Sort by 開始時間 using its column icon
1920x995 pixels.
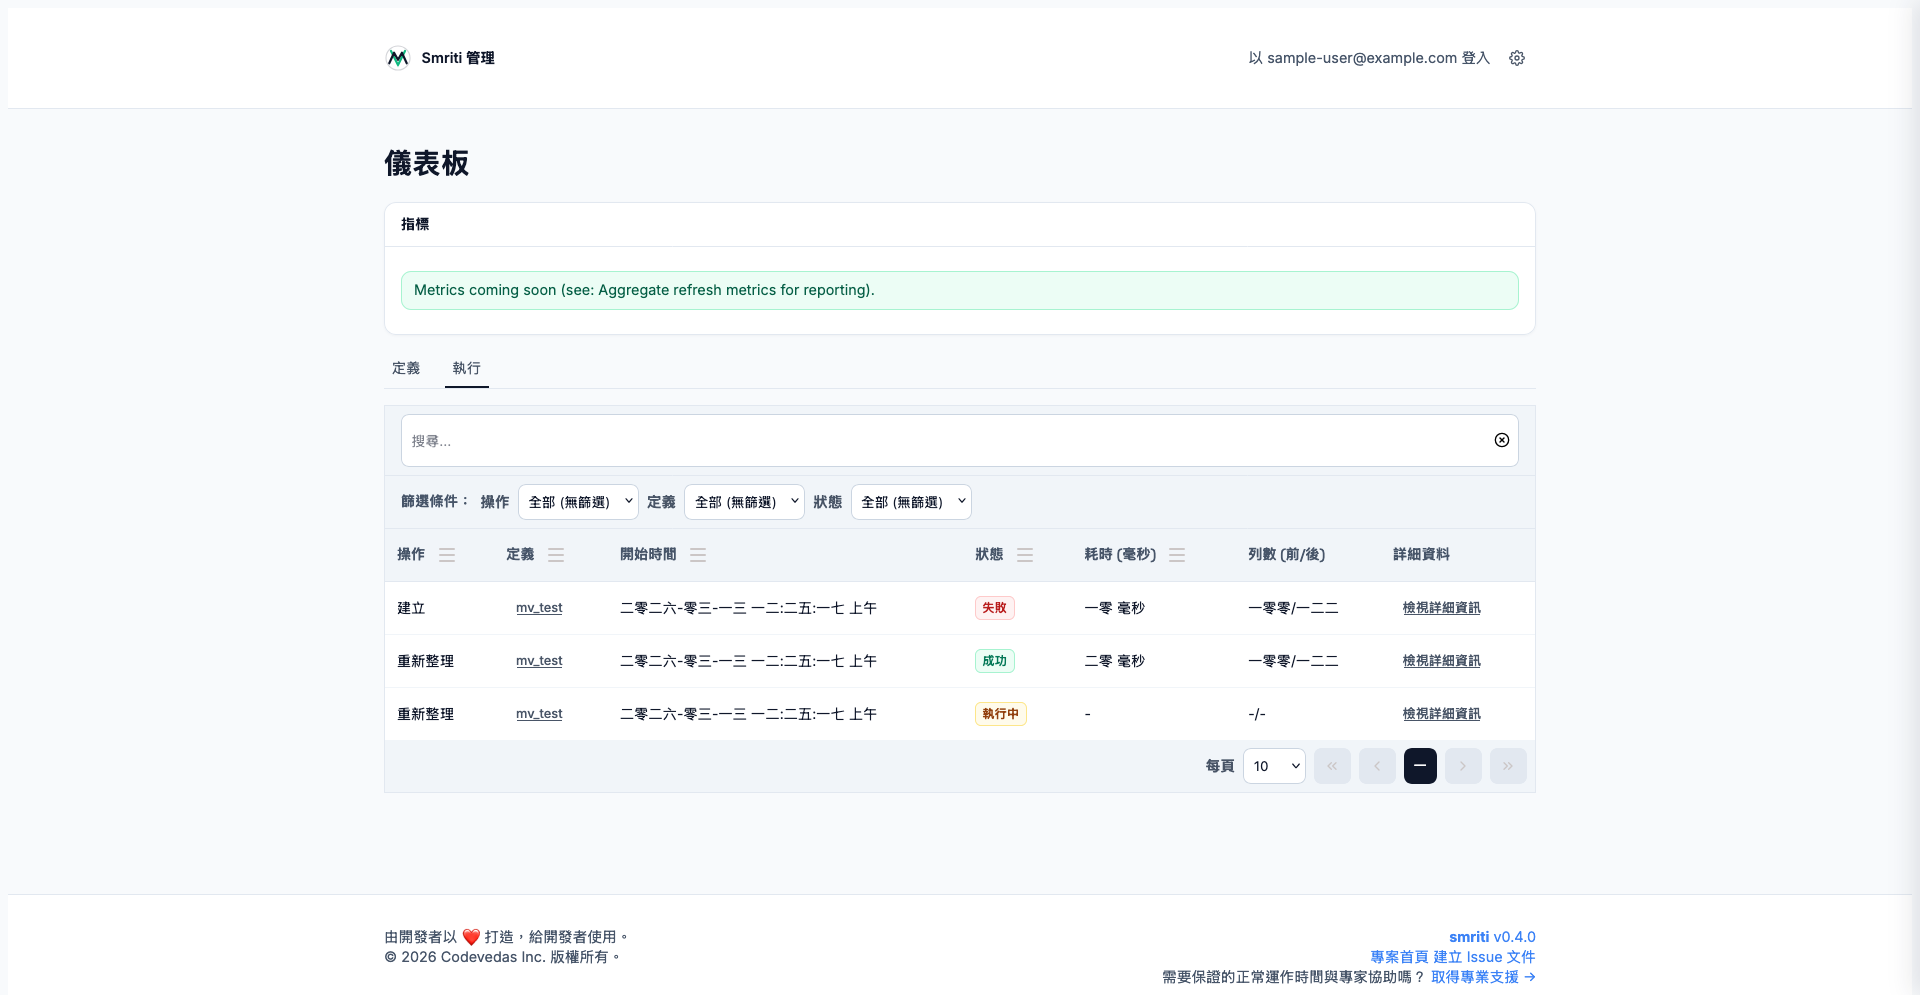pyautogui.click(x=698, y=555)
